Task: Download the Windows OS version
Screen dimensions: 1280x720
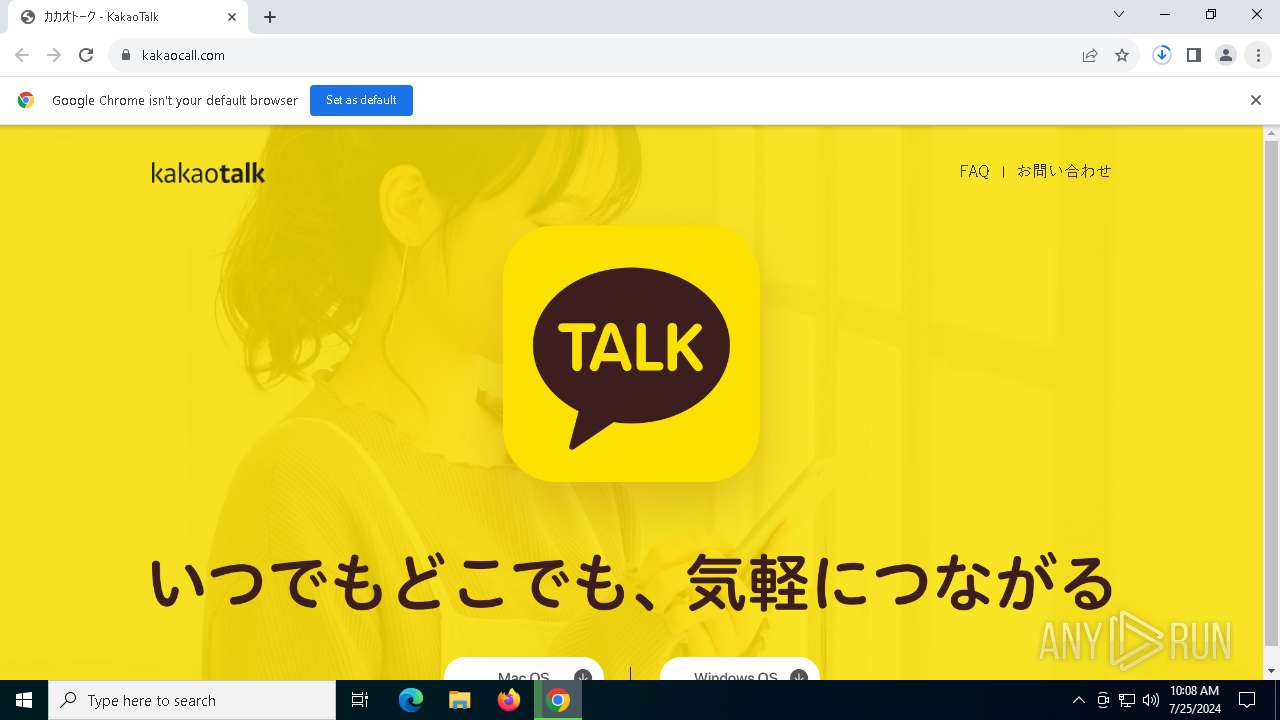Action: pyautogui.click(x=740, y=669)
